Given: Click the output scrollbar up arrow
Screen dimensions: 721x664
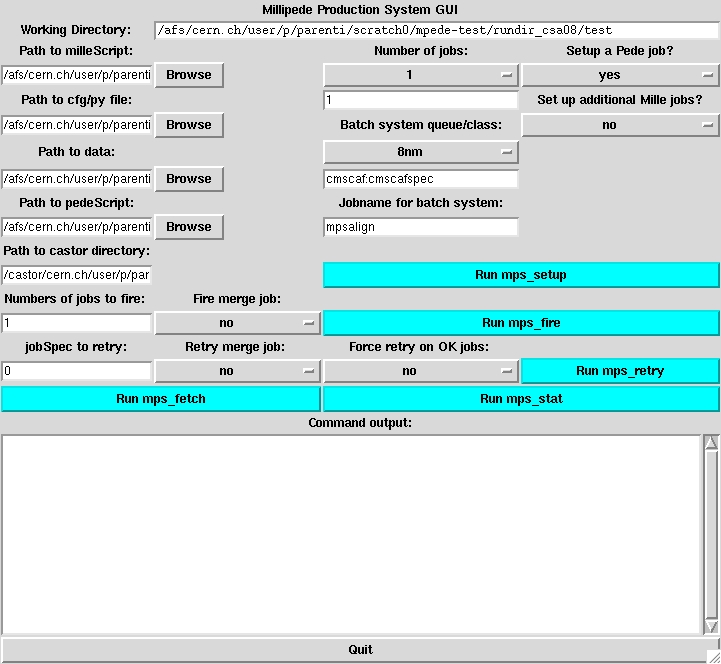Looking at the screenshot, I should [x=711, y=442].
